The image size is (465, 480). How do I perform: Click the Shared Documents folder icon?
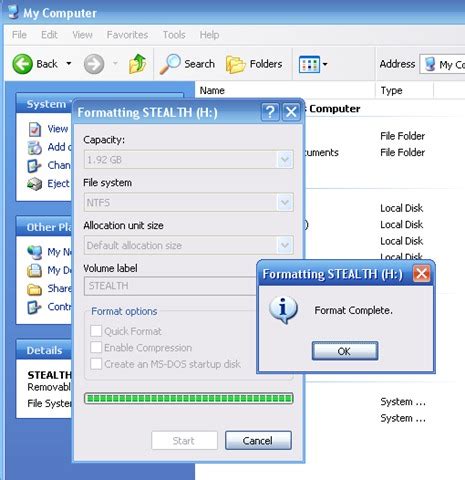[34, 289]
